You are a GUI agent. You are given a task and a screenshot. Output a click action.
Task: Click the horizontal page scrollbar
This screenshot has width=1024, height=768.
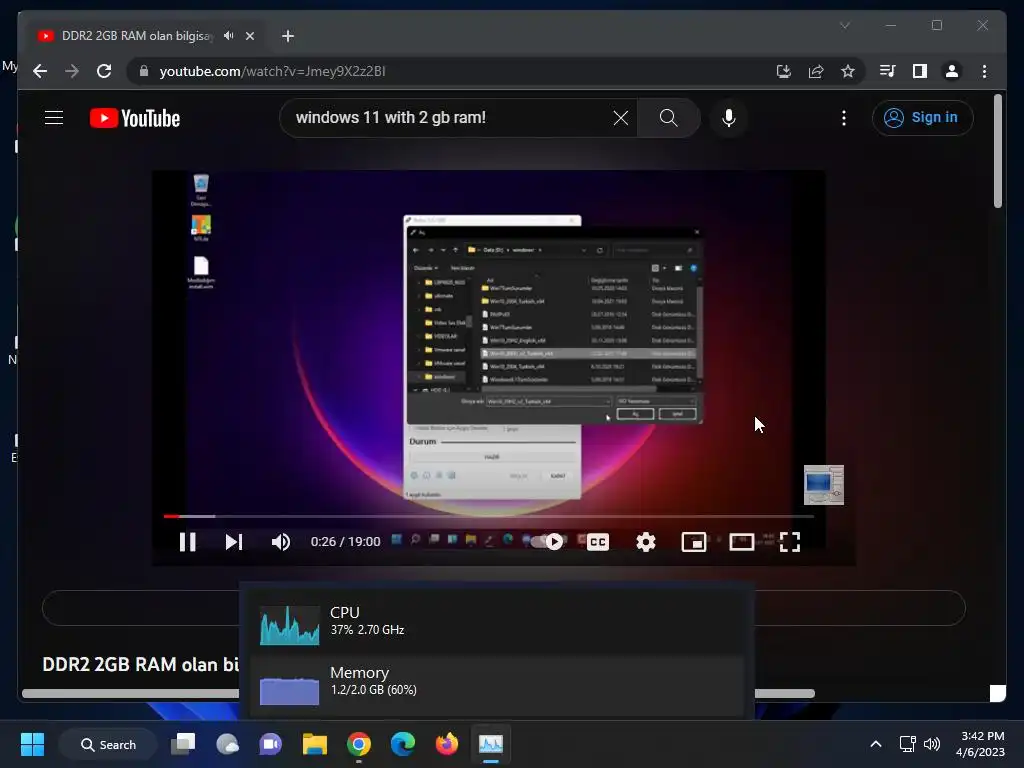pos(418,694)
